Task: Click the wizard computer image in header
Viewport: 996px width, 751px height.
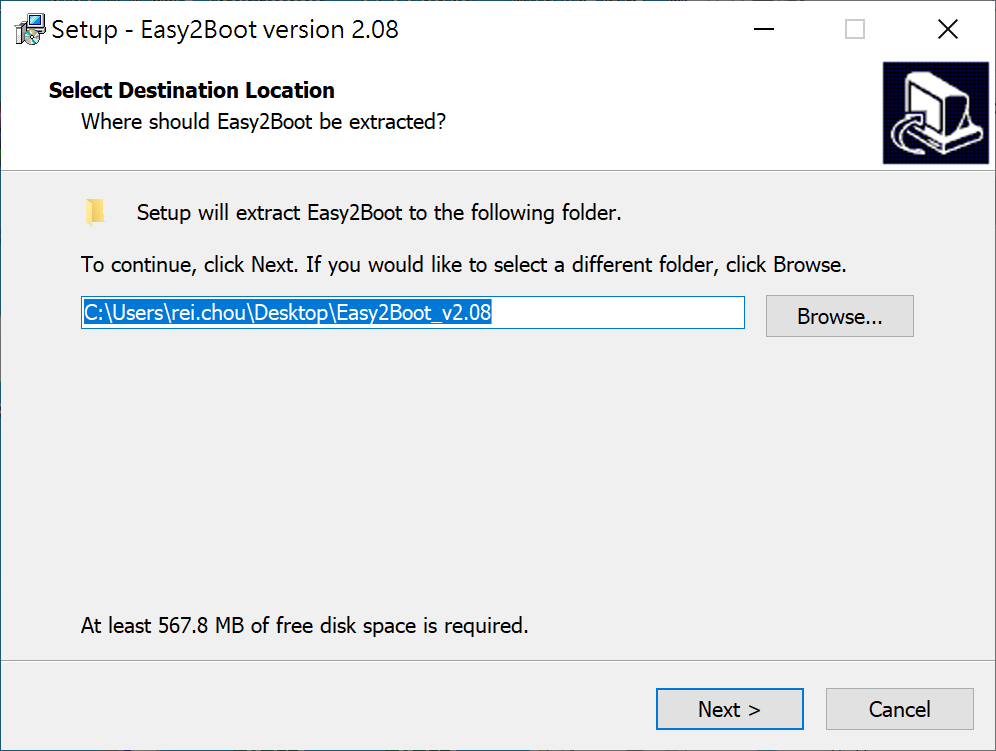Action: 934,112
